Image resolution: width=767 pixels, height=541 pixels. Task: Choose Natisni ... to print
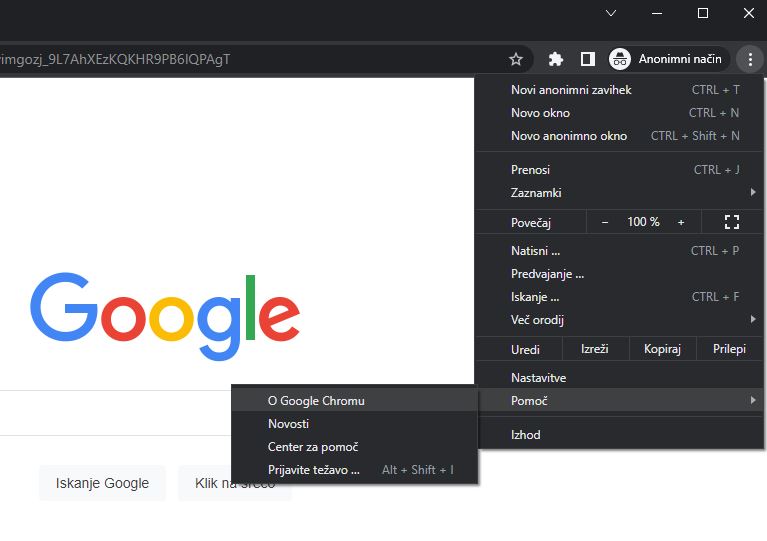(619, 251)
